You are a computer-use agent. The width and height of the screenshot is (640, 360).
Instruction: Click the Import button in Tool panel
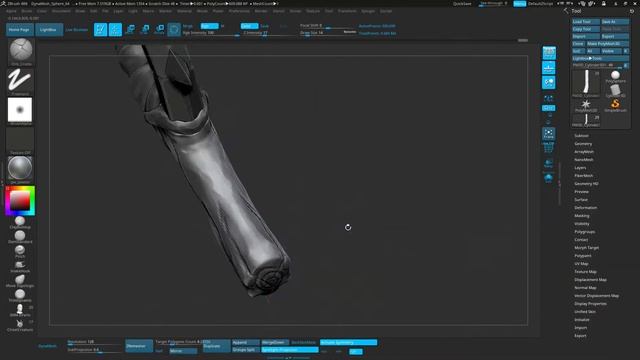coord(585,36)
